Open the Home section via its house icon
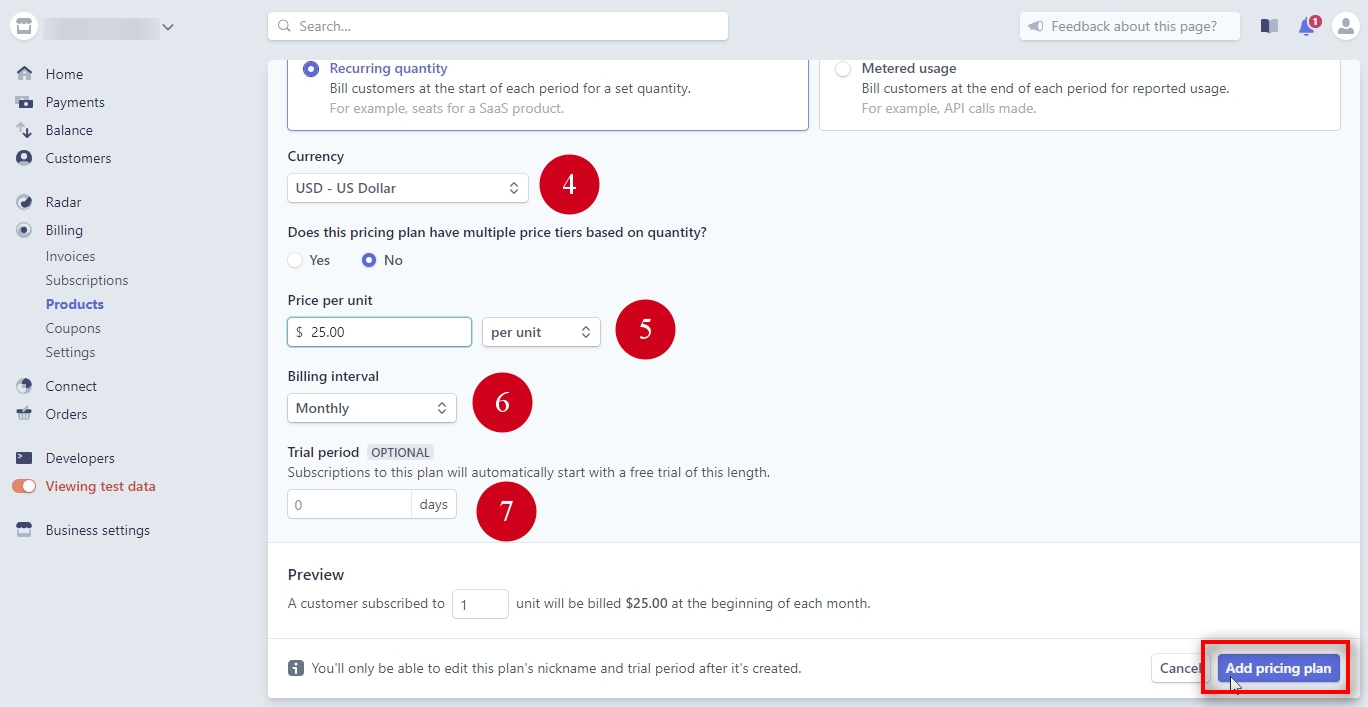The width and height of the screenshot is (1368, 707). pyautogui.click(x=24, y=73)
